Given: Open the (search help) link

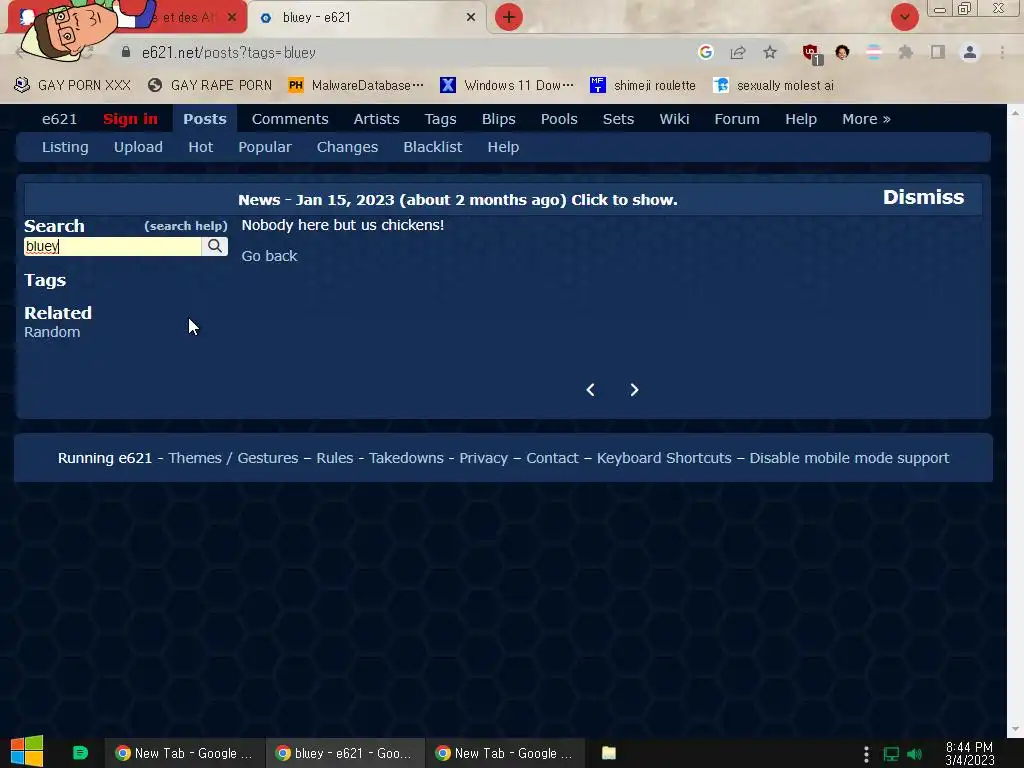Looking at the screenshot, I should pos(185,226).
